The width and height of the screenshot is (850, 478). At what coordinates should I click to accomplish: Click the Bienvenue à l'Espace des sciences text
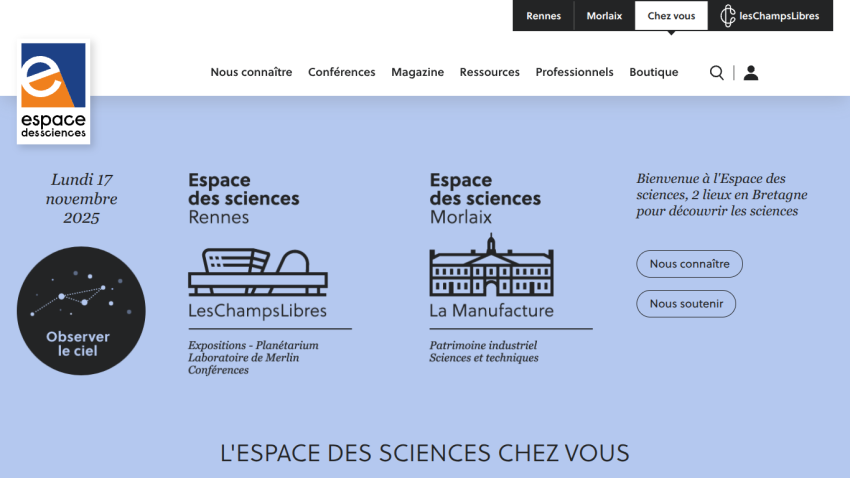pos(722,195)
